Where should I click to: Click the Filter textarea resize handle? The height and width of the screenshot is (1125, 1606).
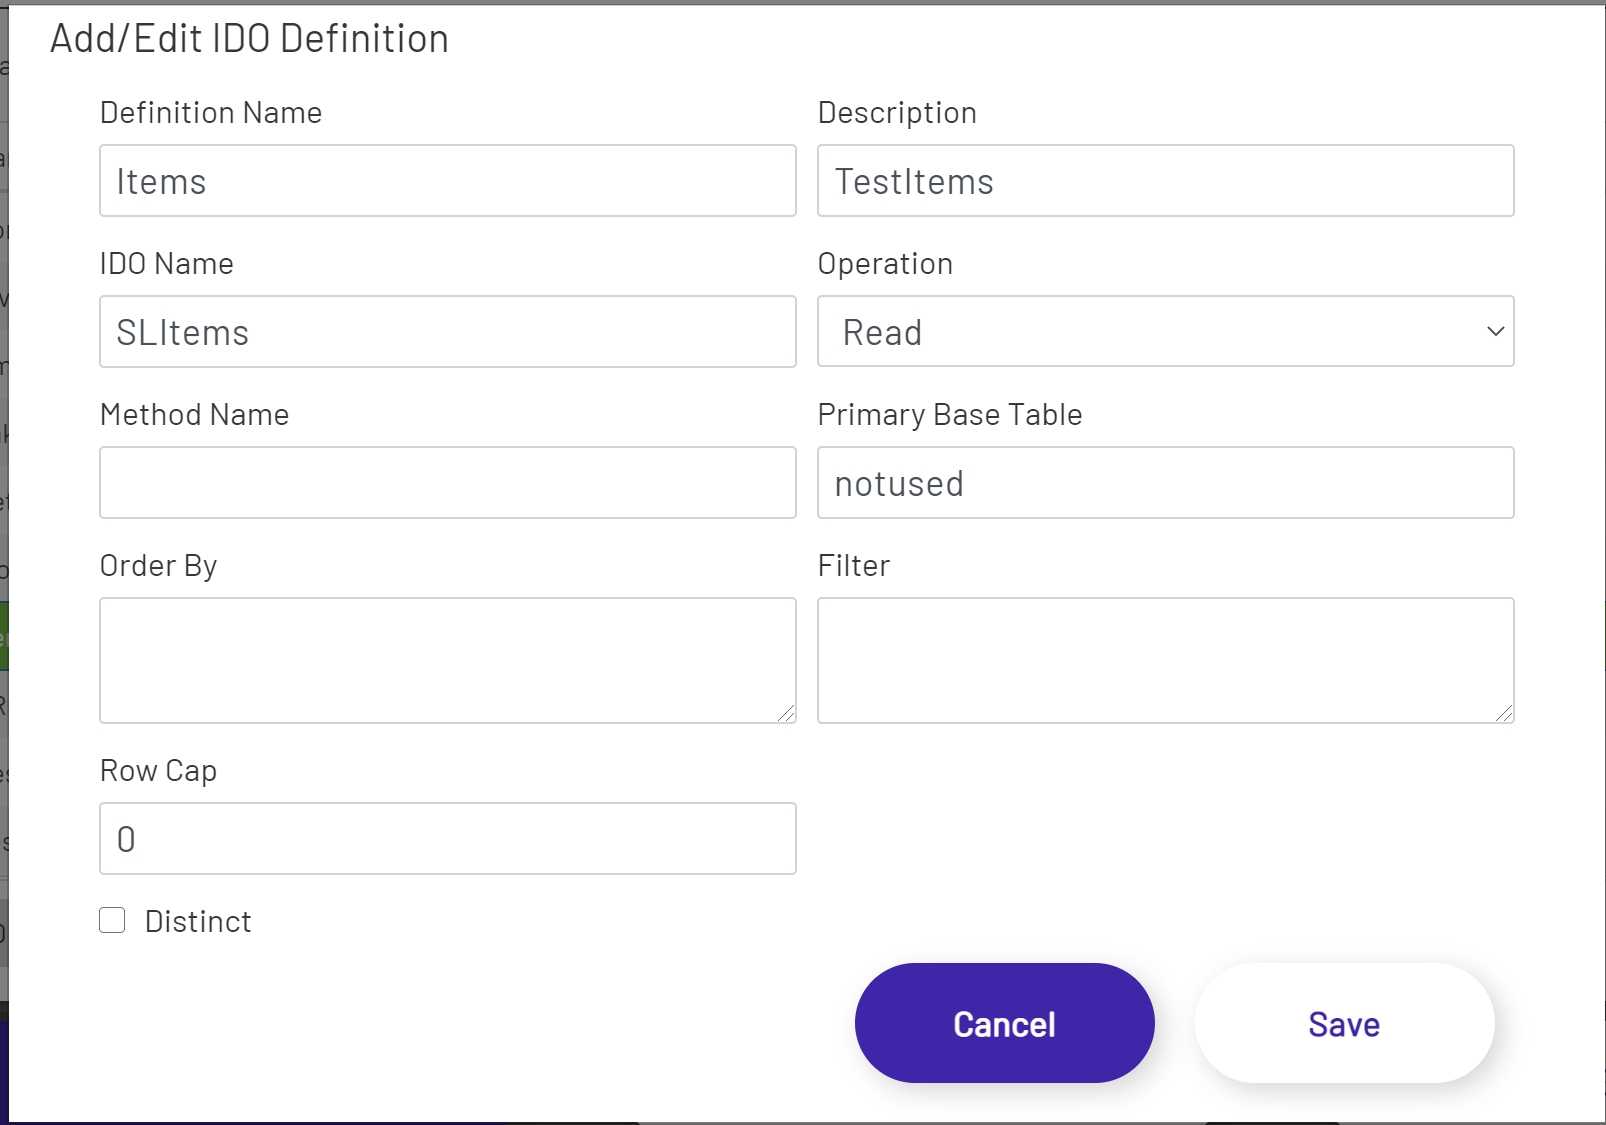click(x=1505, y=714)
